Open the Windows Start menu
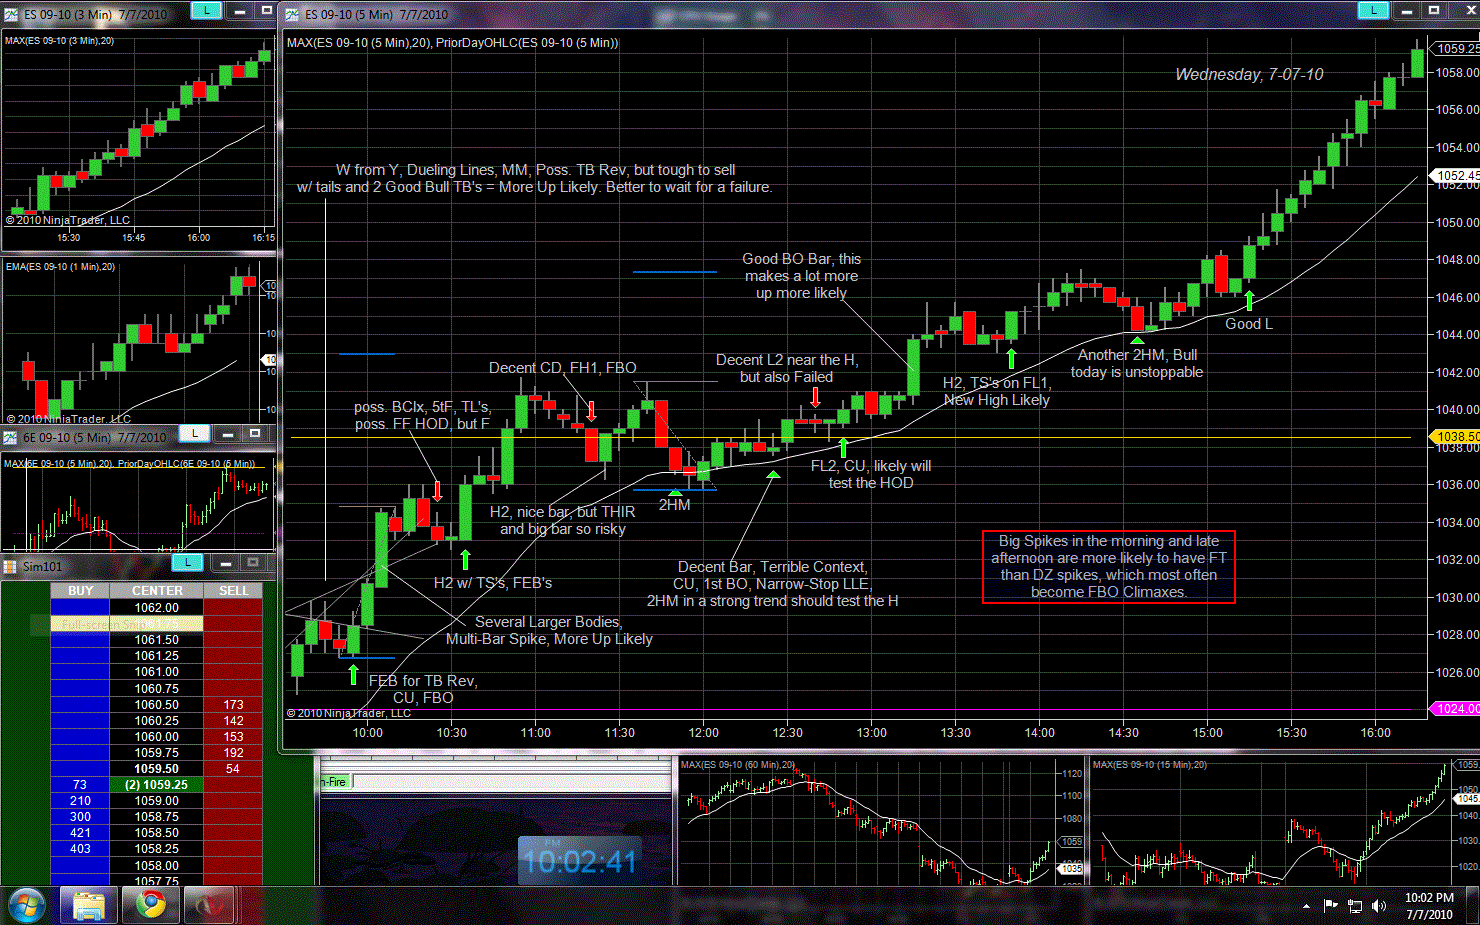Screen dimensions: 1480x925 (26, 905)
